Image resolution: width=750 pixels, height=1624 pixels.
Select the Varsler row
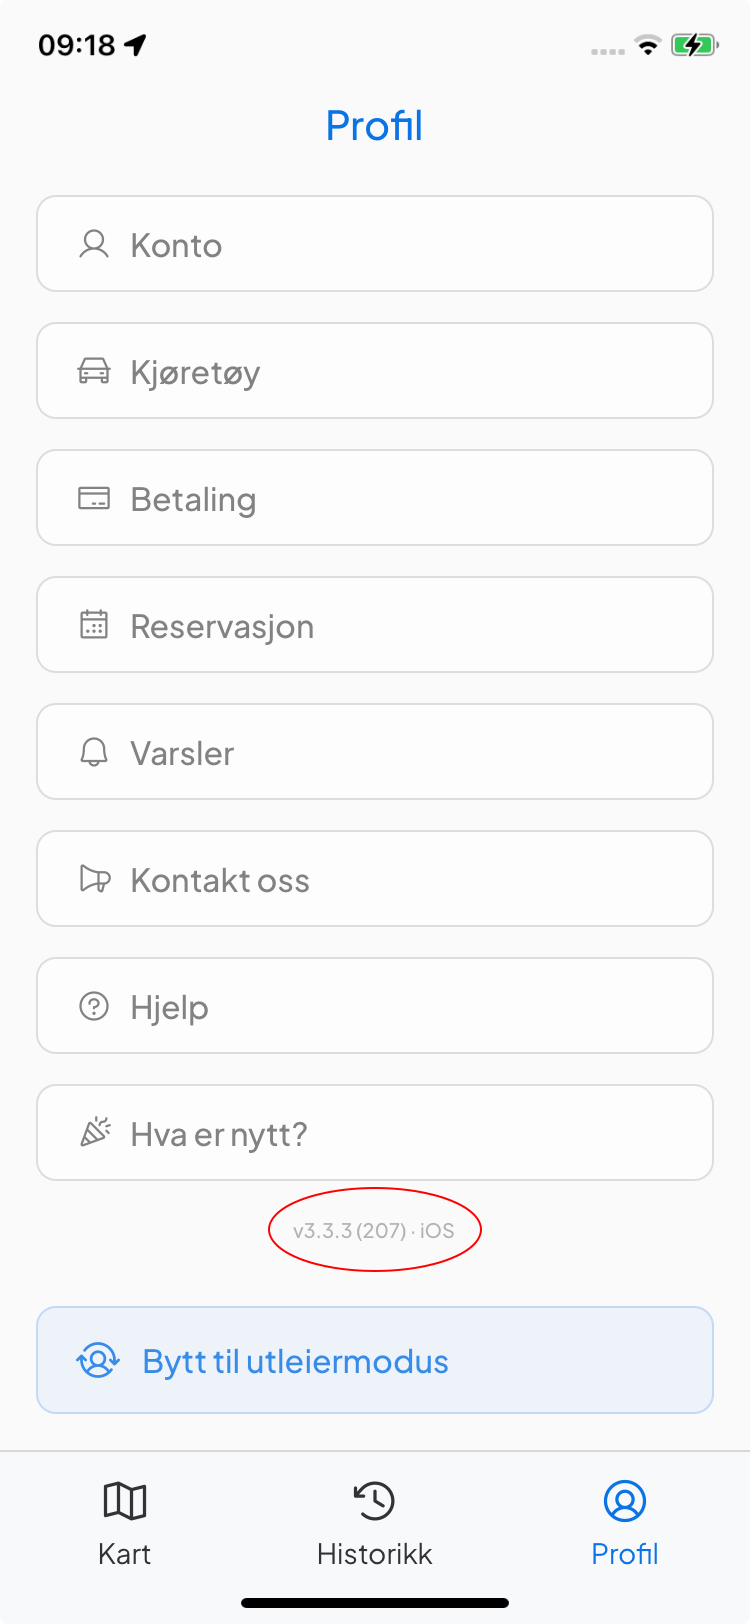pyautogui.click(x=375, y=752)
